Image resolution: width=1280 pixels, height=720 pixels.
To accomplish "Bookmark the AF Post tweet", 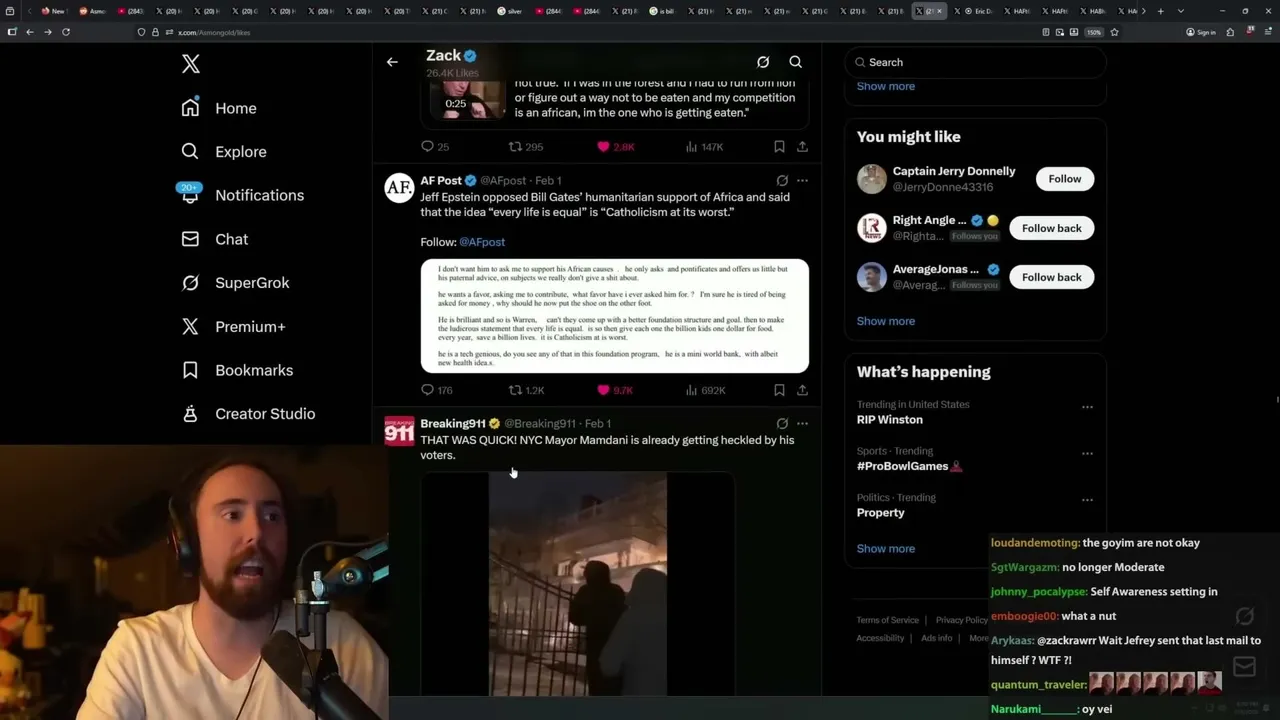I will tap(779, 390).
